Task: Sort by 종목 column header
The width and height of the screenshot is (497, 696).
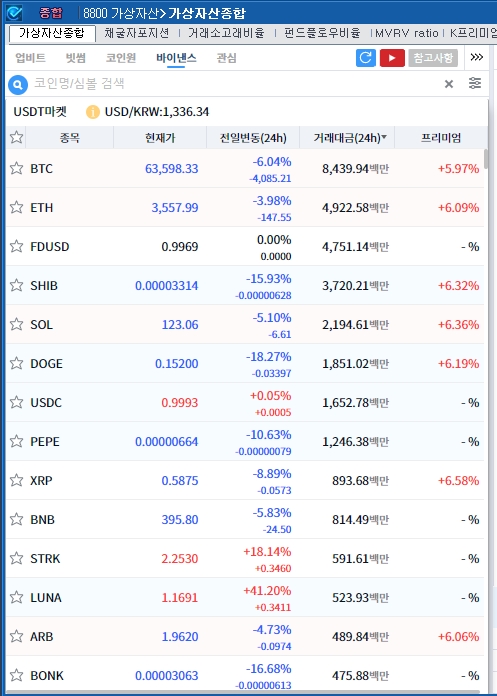Action: [x=70, y=138]
